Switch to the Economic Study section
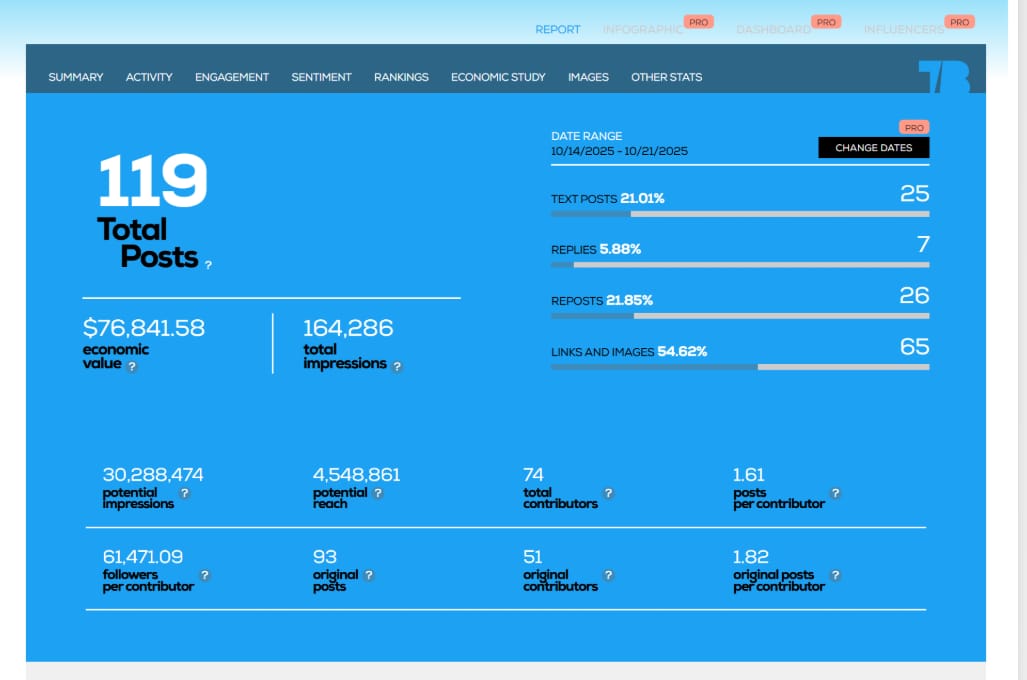Viewport: 1027px width, 680px height. pos(498,77)
